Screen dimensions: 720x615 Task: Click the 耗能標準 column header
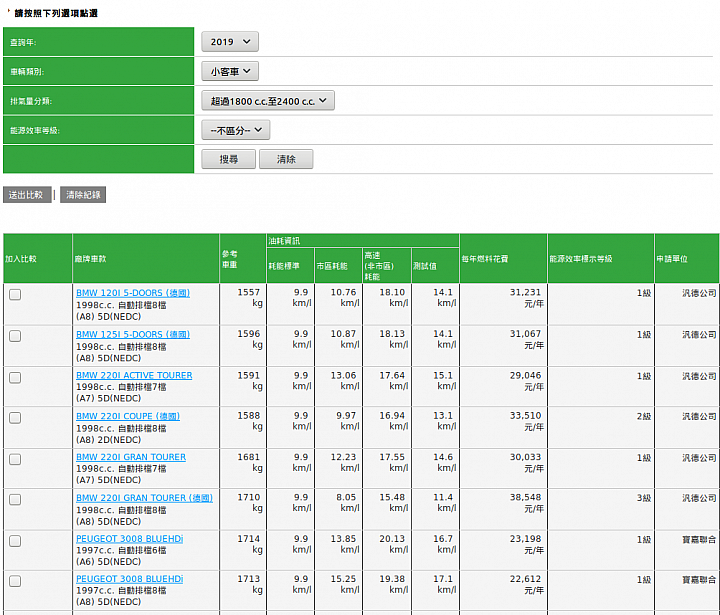[291, 265]
